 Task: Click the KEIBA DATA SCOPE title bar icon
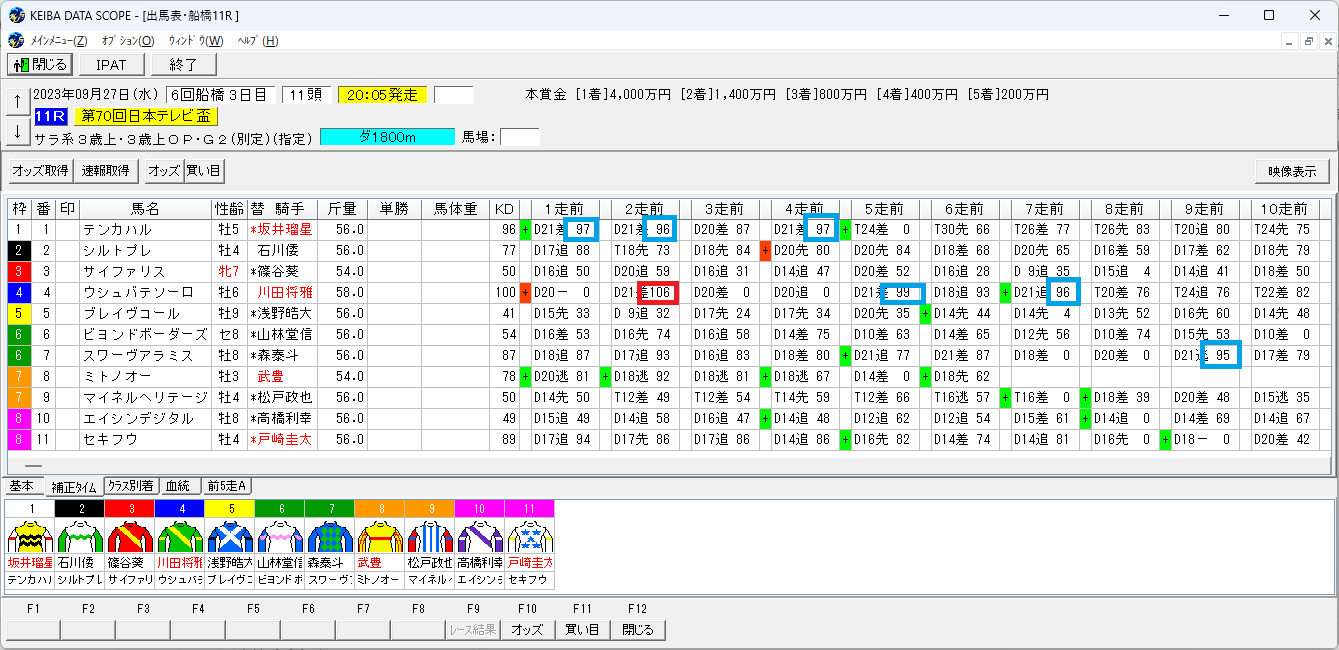17,15
